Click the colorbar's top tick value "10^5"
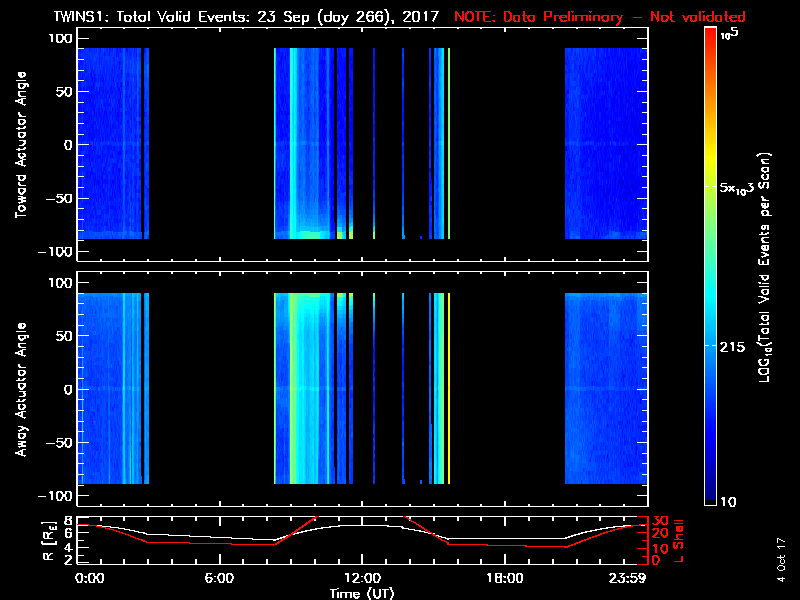Image resolution: width=800 pixels, height=600 pixels. pyautogui.click(x=729, y=34)
